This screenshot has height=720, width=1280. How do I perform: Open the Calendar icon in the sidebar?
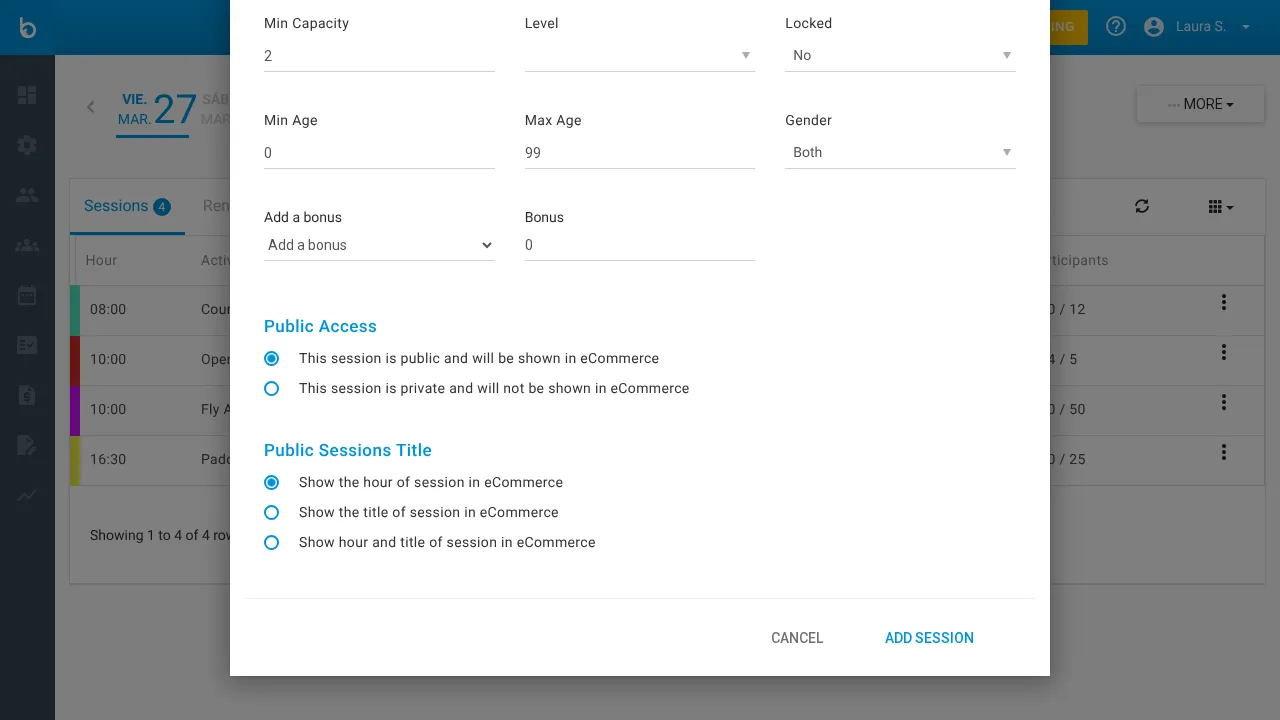pyautogui.click(x=27, y=295)
